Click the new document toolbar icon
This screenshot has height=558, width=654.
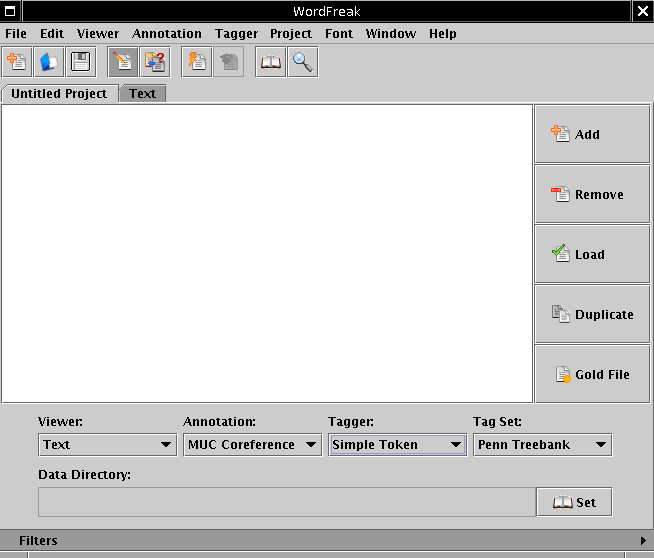pyautogui.click(x=17, y=62)
